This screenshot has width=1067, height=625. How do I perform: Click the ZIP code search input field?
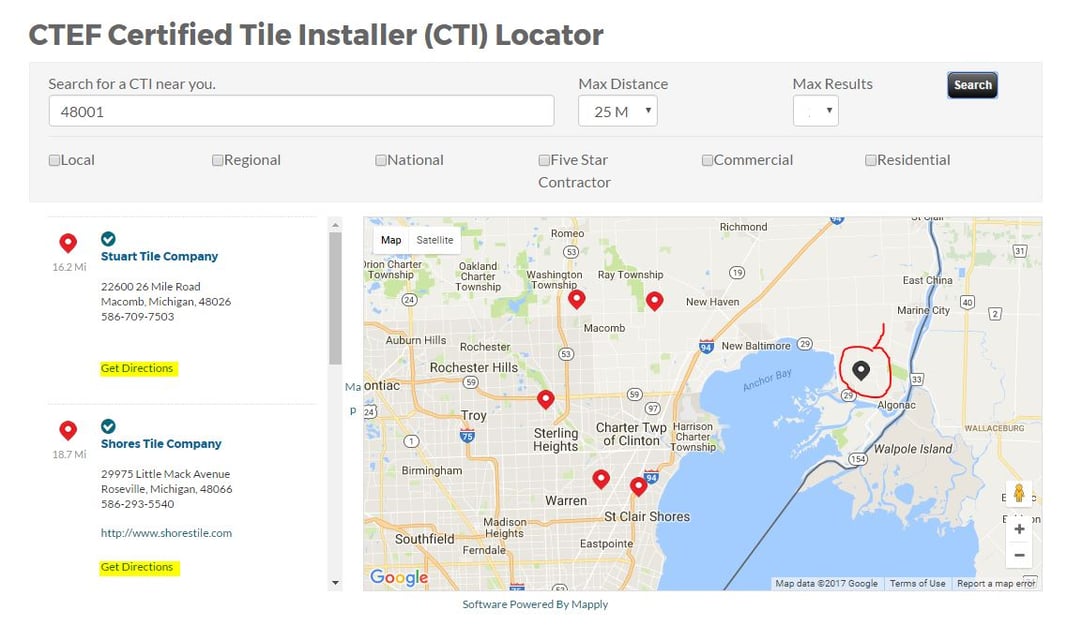[300, 110]
